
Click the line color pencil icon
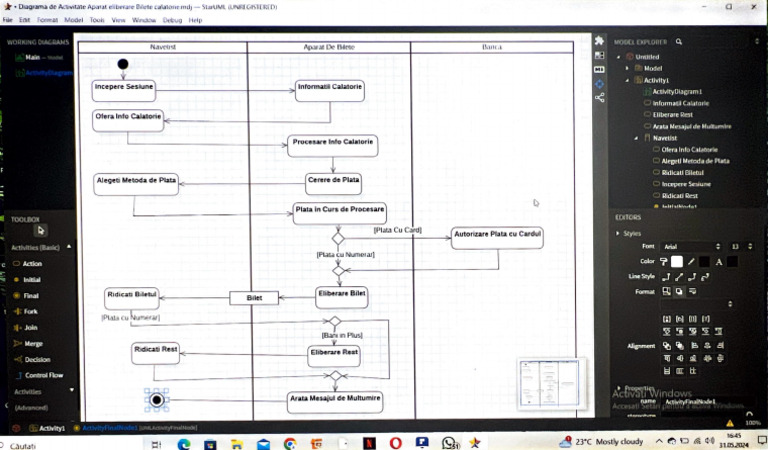691,261
